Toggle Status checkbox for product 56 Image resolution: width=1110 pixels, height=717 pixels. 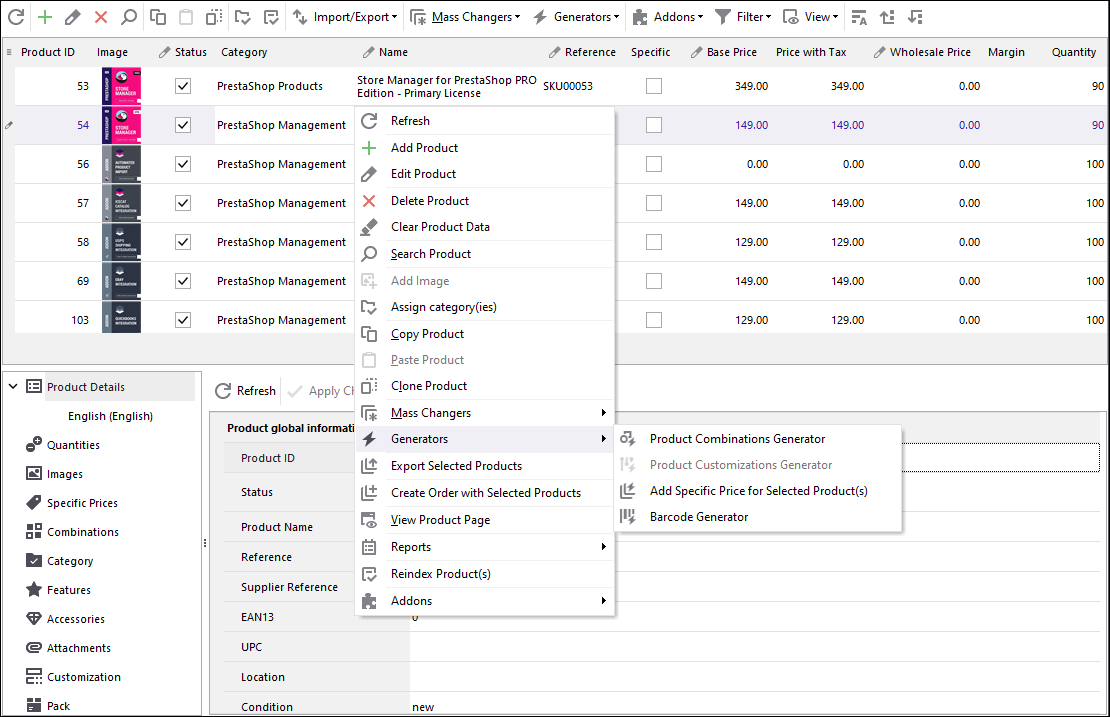point(183,164)
